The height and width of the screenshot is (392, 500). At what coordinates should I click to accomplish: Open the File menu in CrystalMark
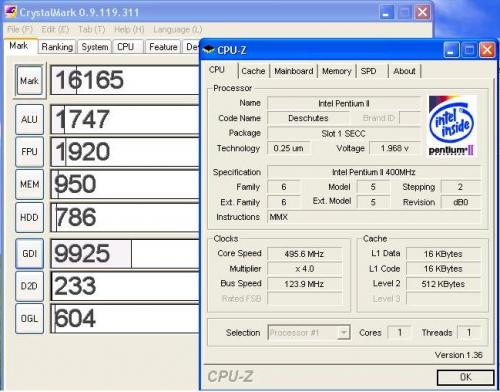[x=20, y=29]
